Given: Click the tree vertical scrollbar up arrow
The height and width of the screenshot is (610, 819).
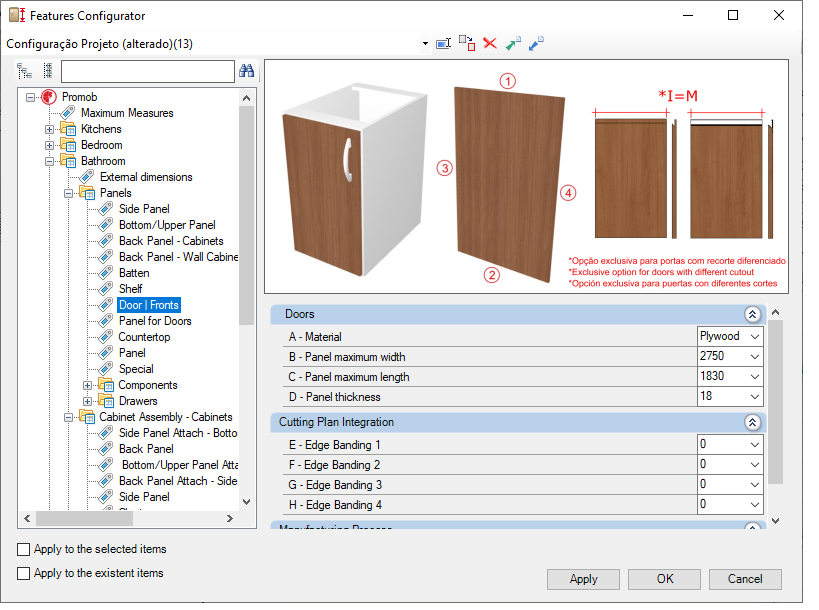Looking at the screenshot, I should point(247,98).
